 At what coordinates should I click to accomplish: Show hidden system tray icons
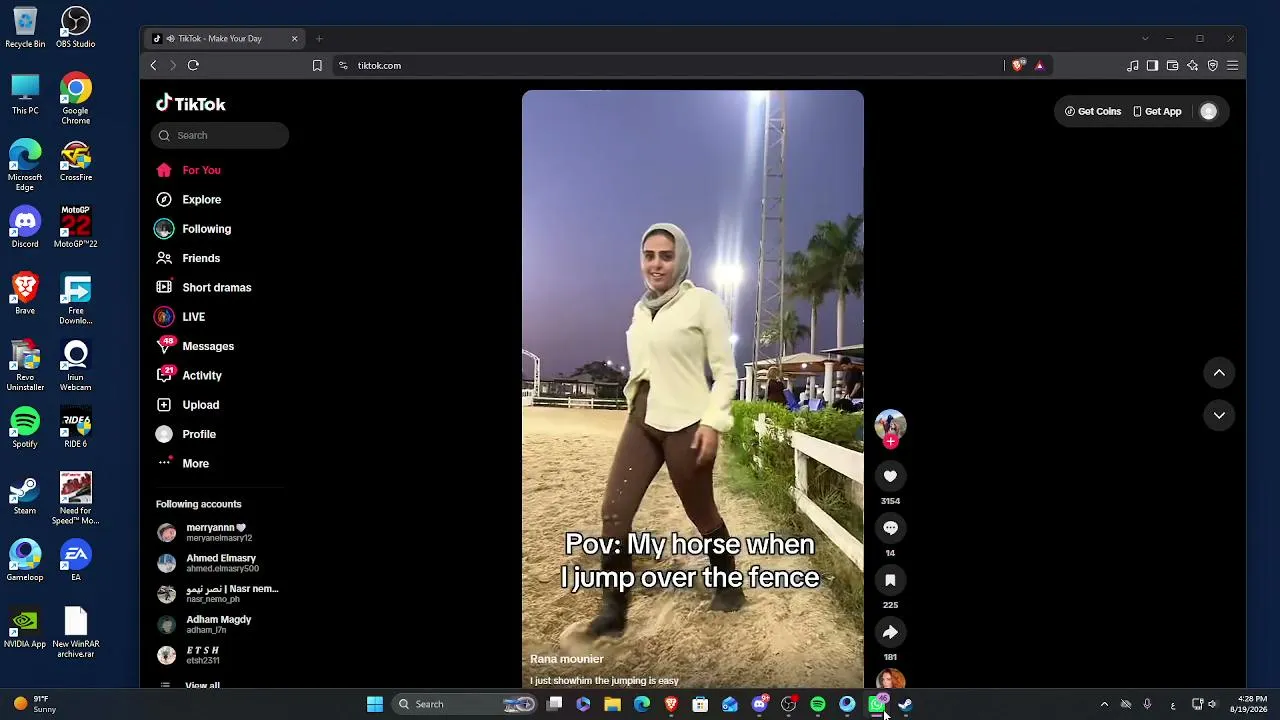1104,705
